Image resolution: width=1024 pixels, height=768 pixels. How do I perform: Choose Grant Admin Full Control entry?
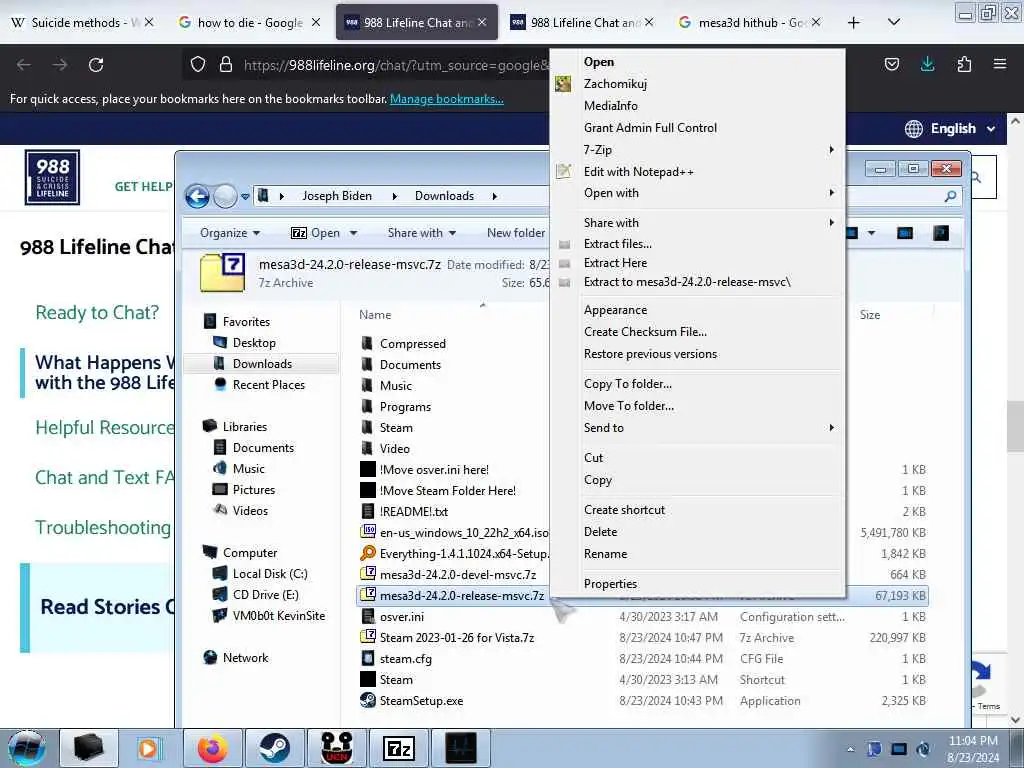[x=650, y=128]
